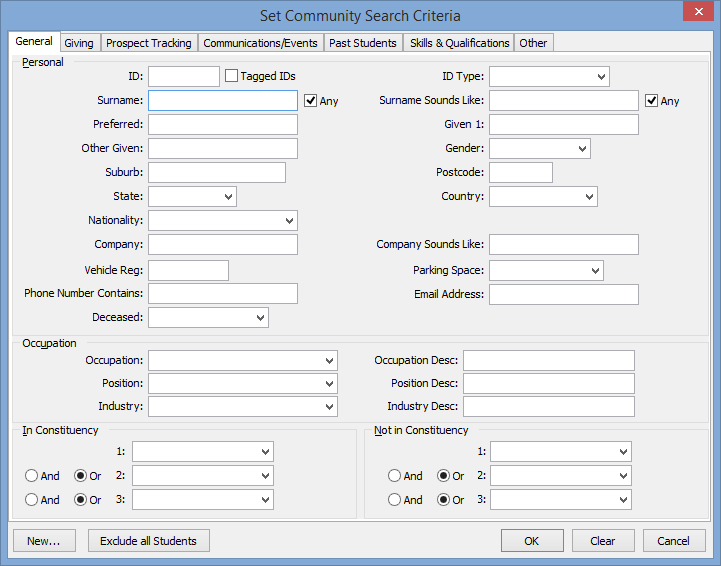This screenshot has width=721, height=566.
Task: Expand the Country dropdown
Action: click(544, 196)
